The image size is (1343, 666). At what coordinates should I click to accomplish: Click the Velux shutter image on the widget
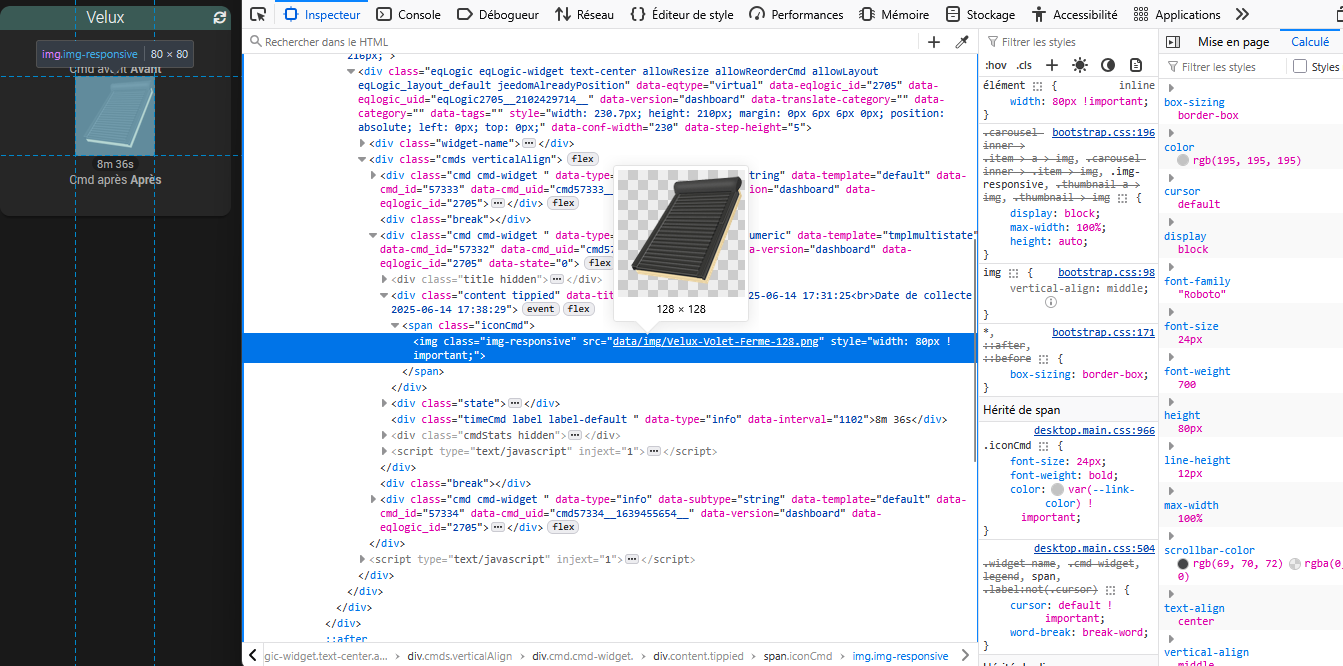(115, 116)
